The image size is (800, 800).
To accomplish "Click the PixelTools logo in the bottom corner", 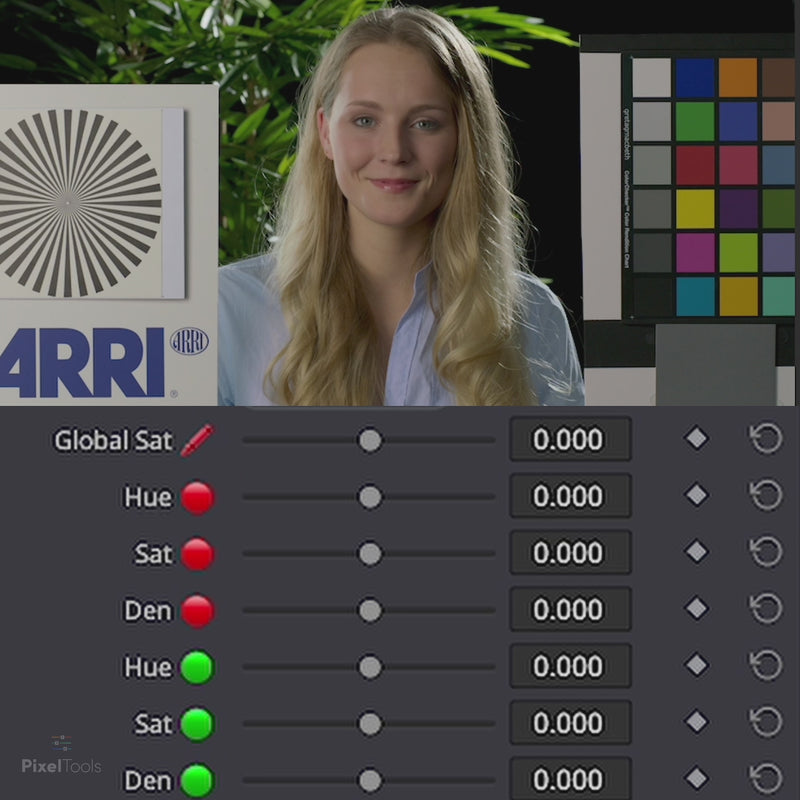I will coord(64,763).
